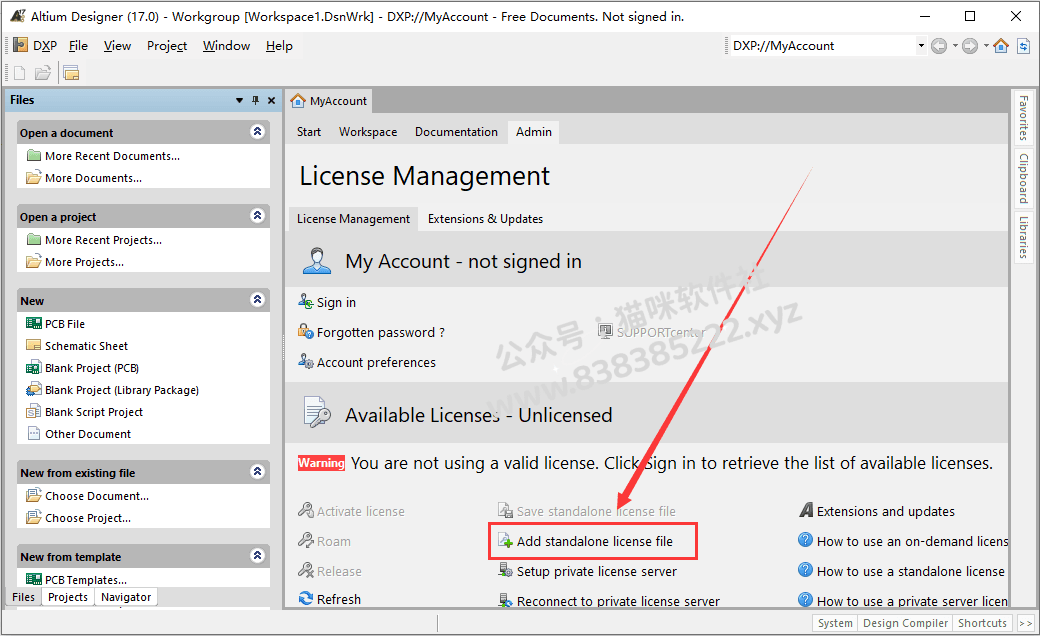This screenshot has width=1040, height=636.
Task: Click the Account preferences icon
Action: pyautogui.click(x=305, y=361)
